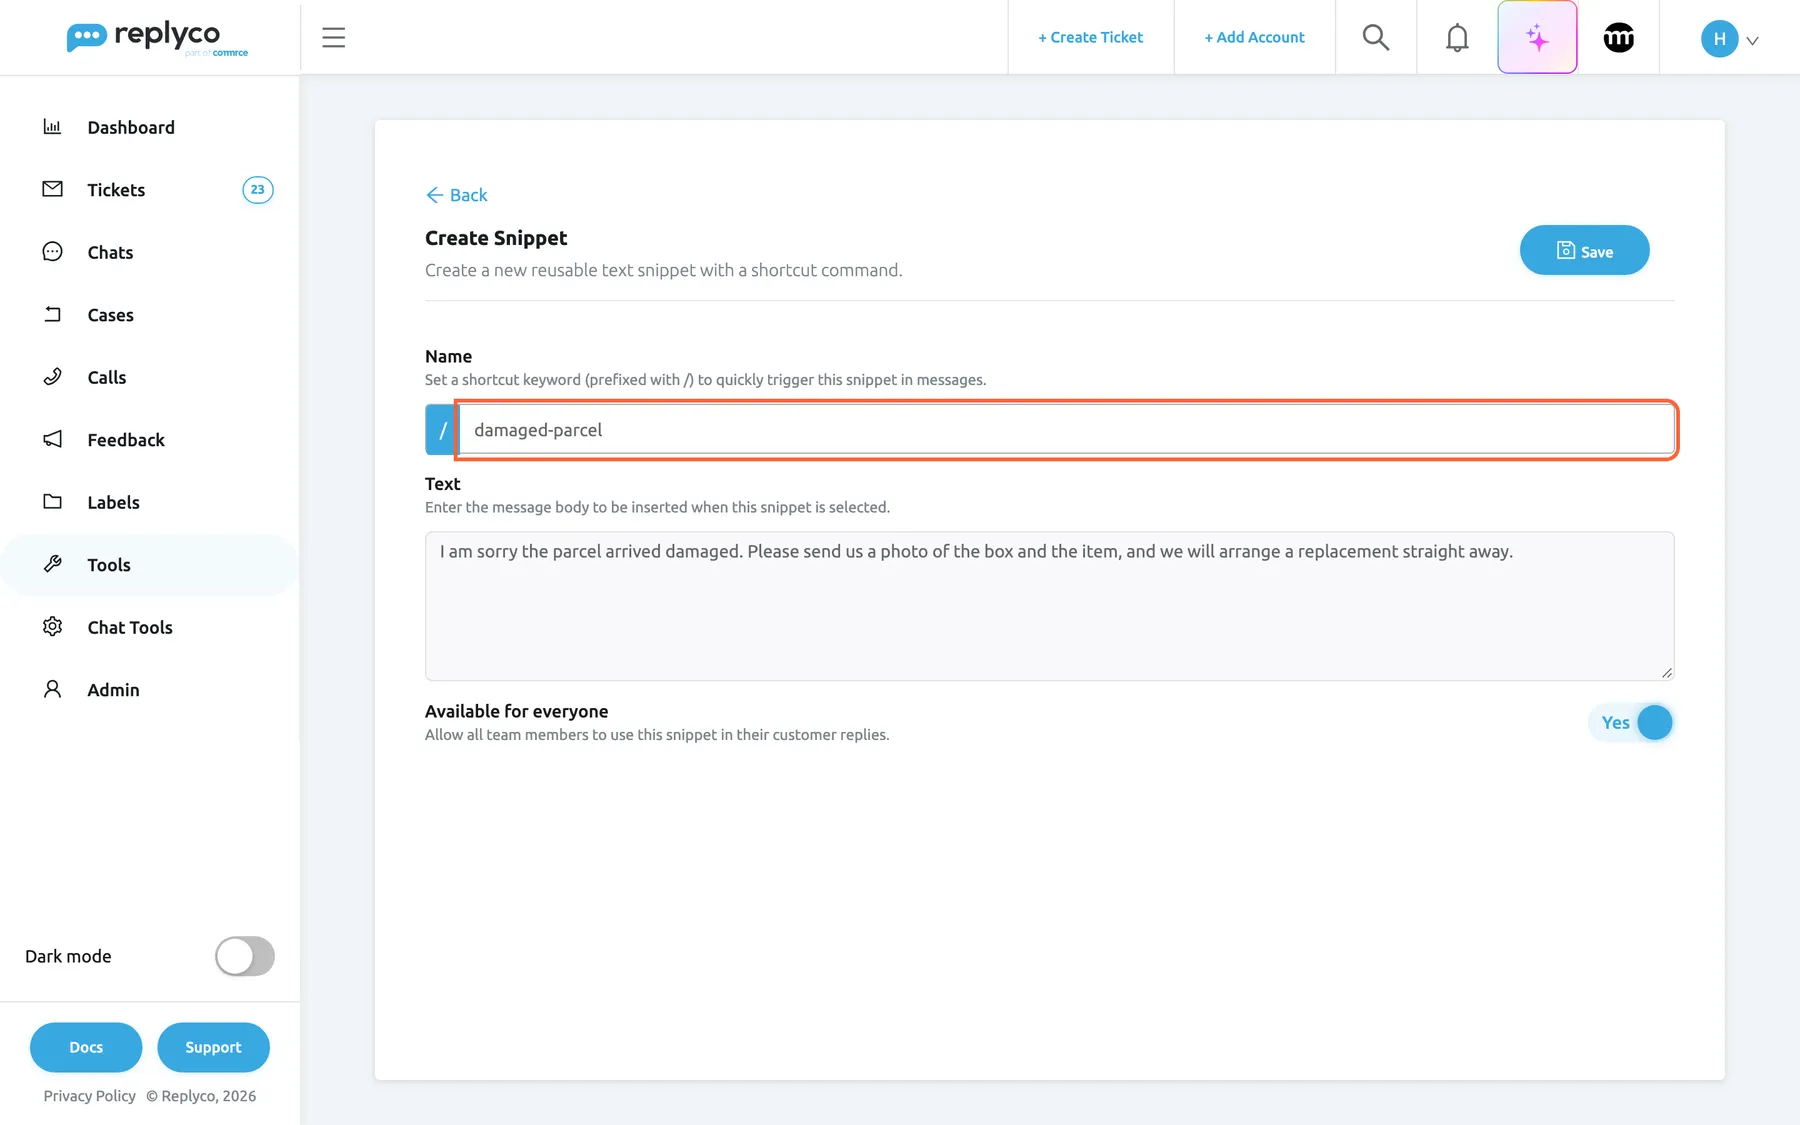Click the Support button

213,1047
